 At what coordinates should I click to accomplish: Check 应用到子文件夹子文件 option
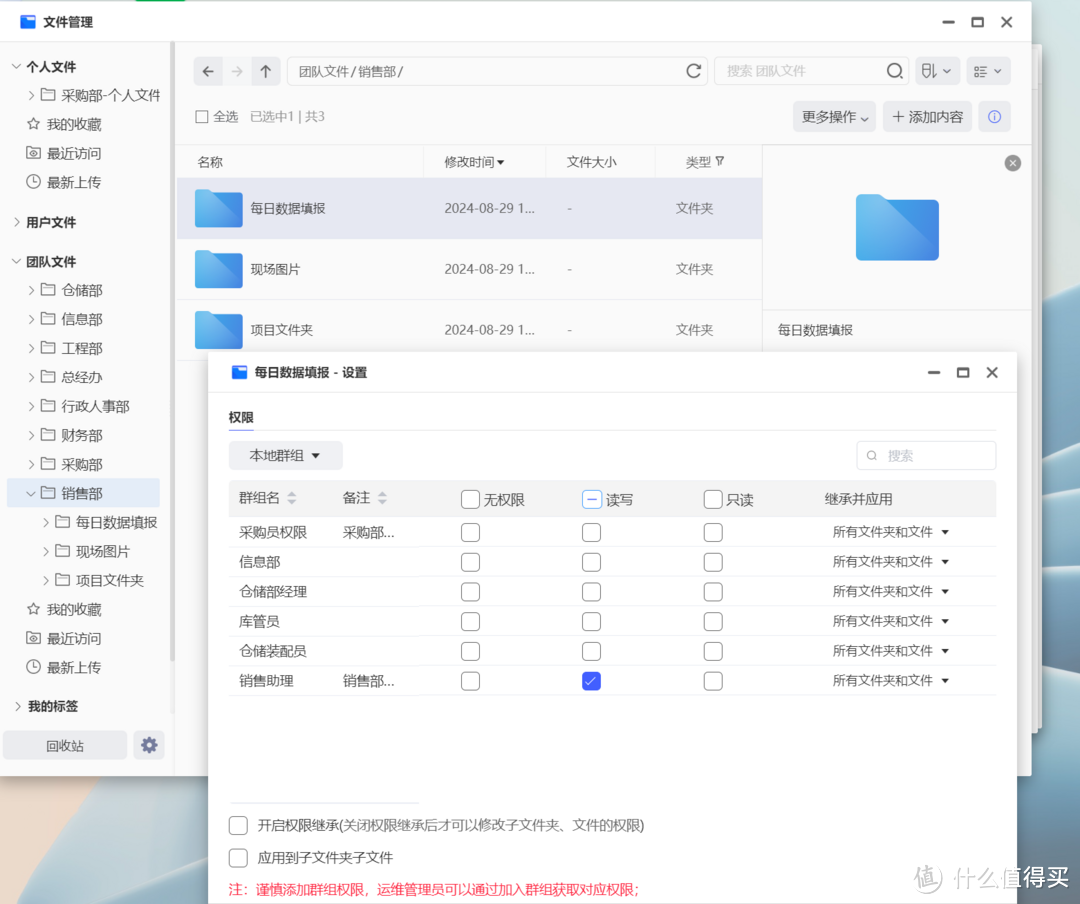(238, 857)
